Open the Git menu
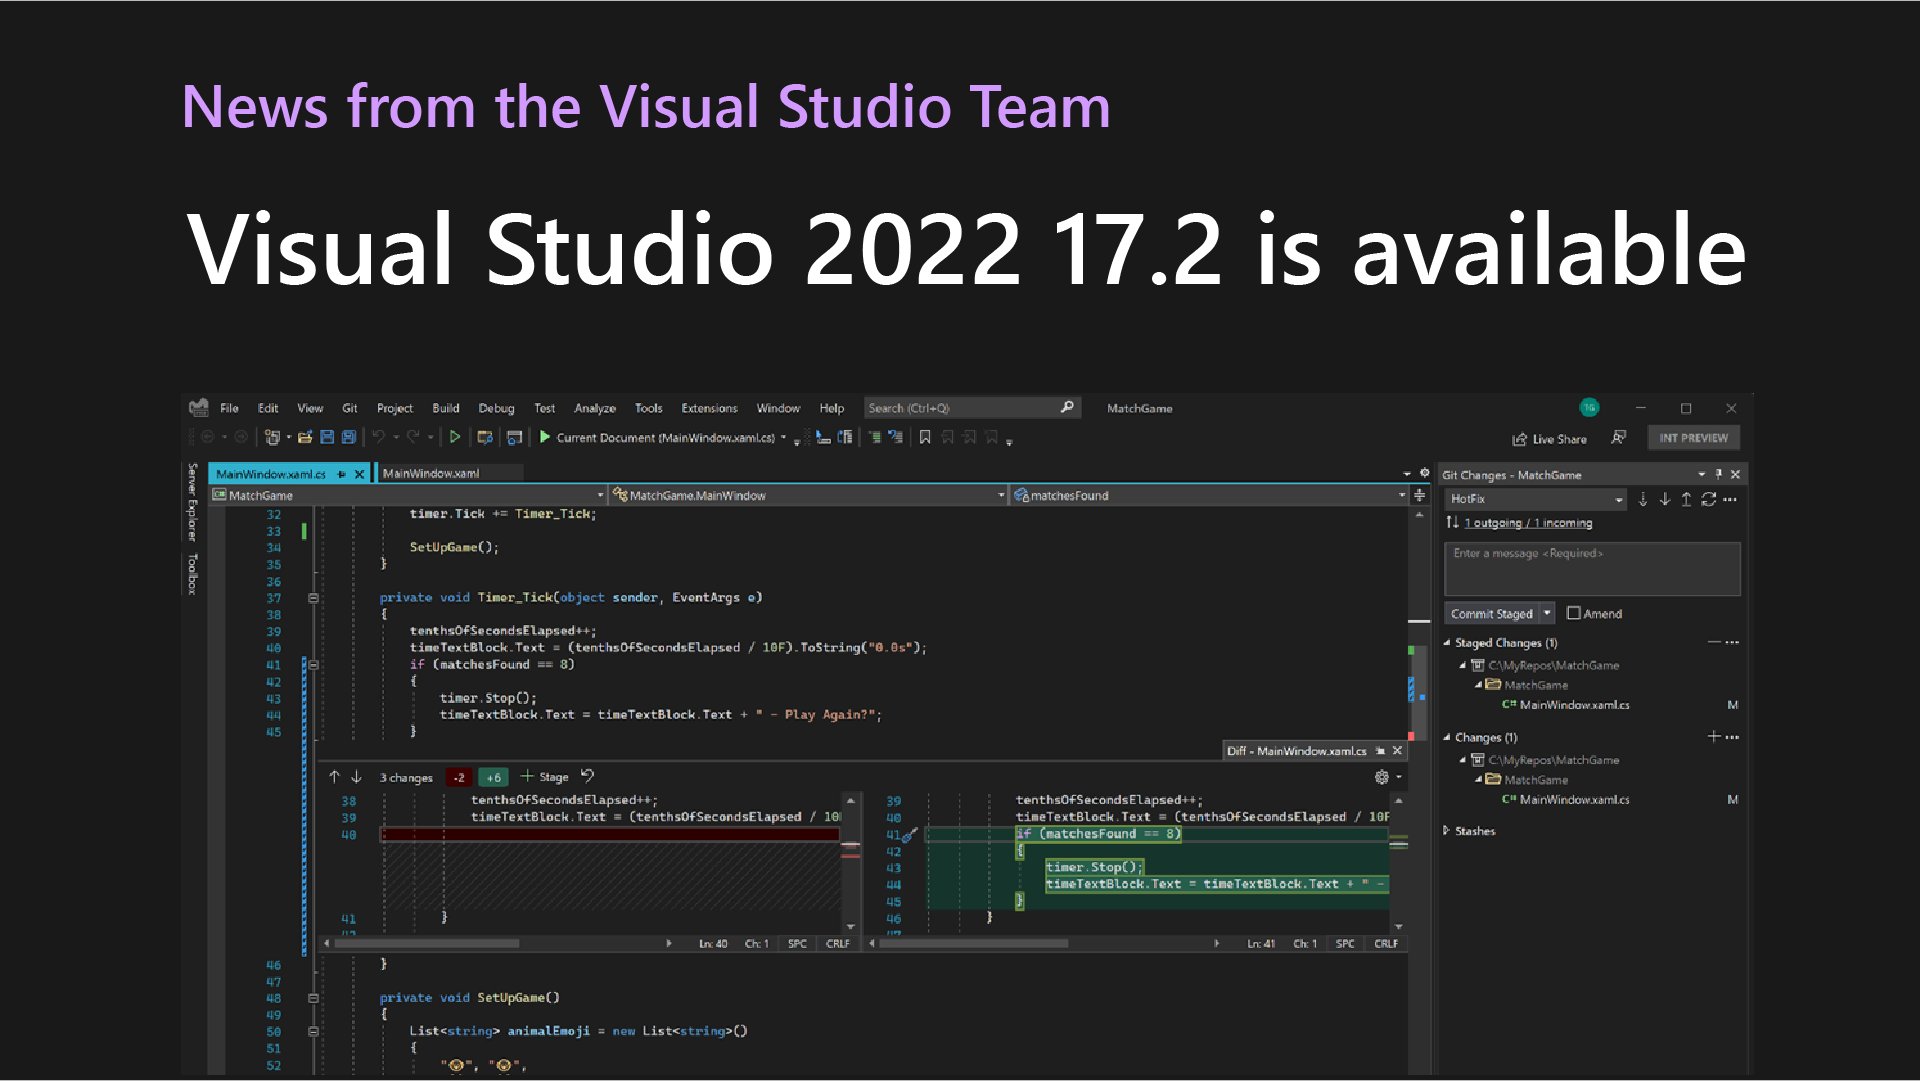 tap(350, 408)
